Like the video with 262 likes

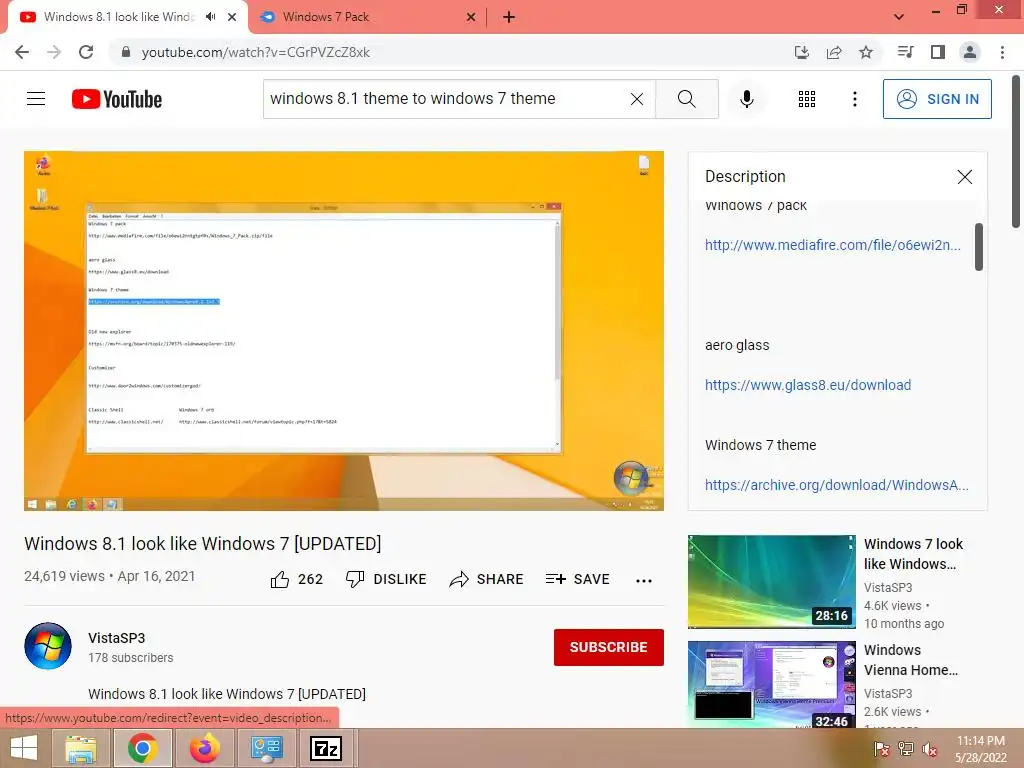(296, 579)
